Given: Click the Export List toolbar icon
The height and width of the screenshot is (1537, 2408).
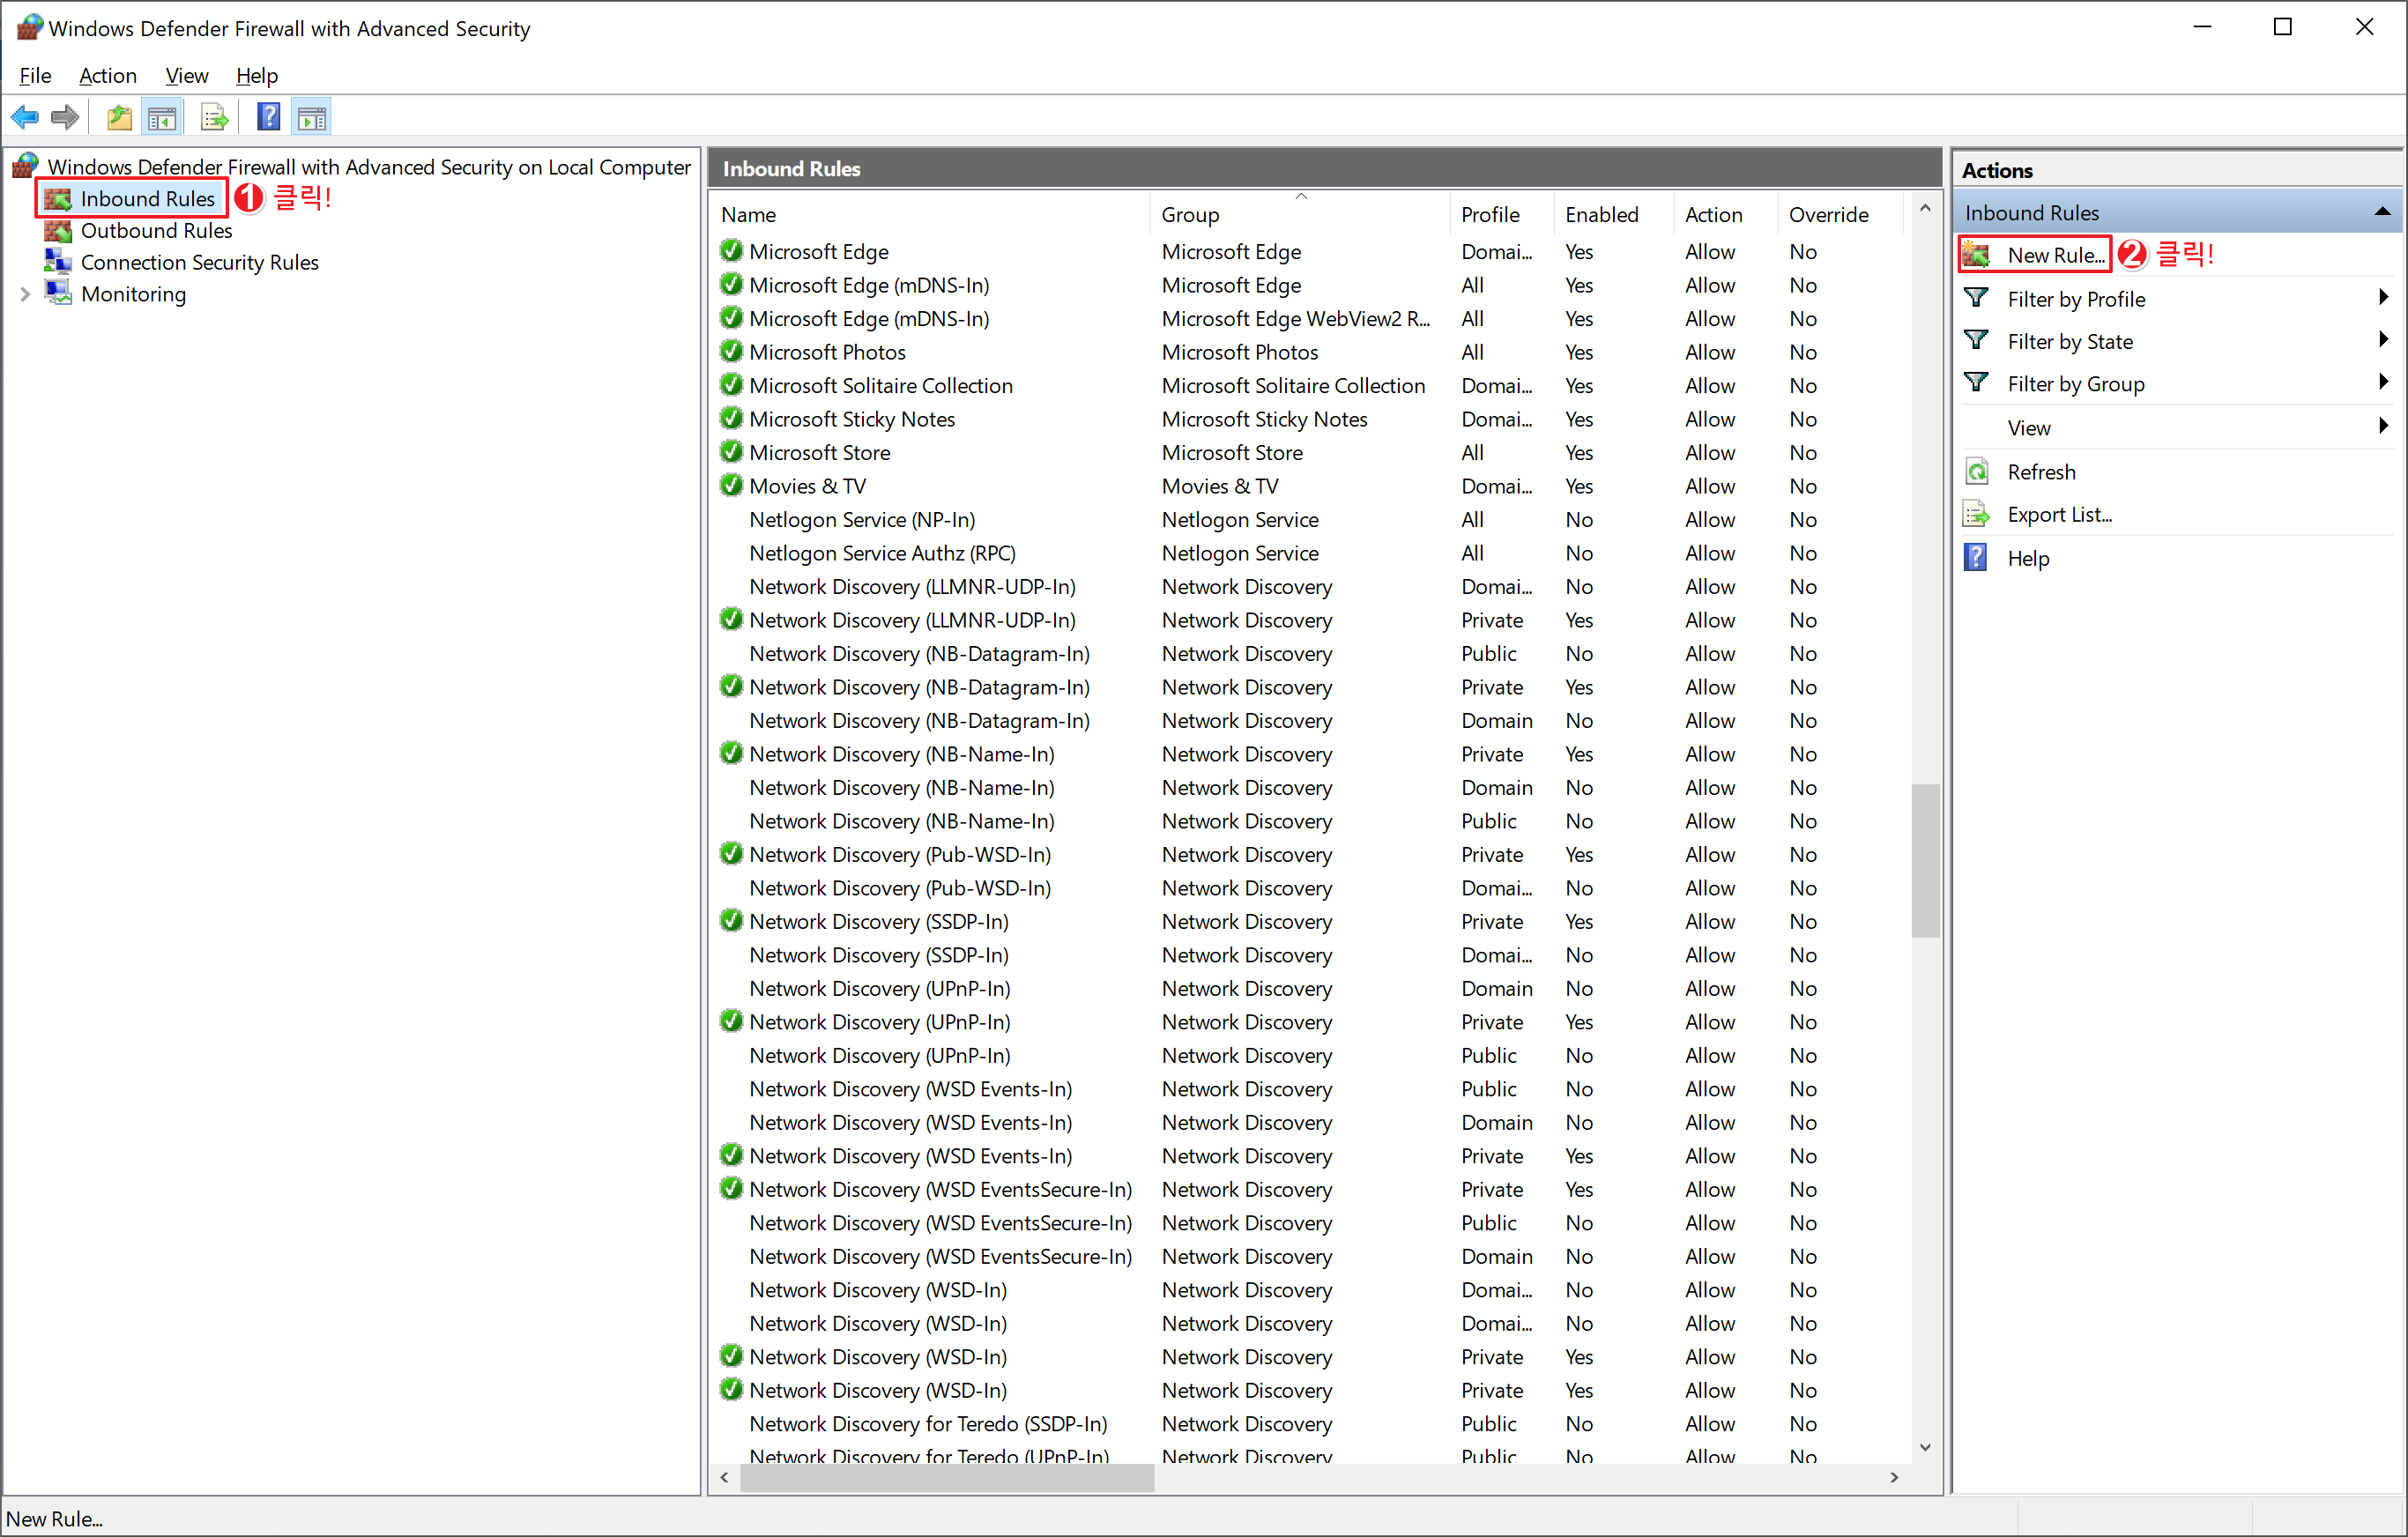Looking at the screenshot, I should click(214, 118).
